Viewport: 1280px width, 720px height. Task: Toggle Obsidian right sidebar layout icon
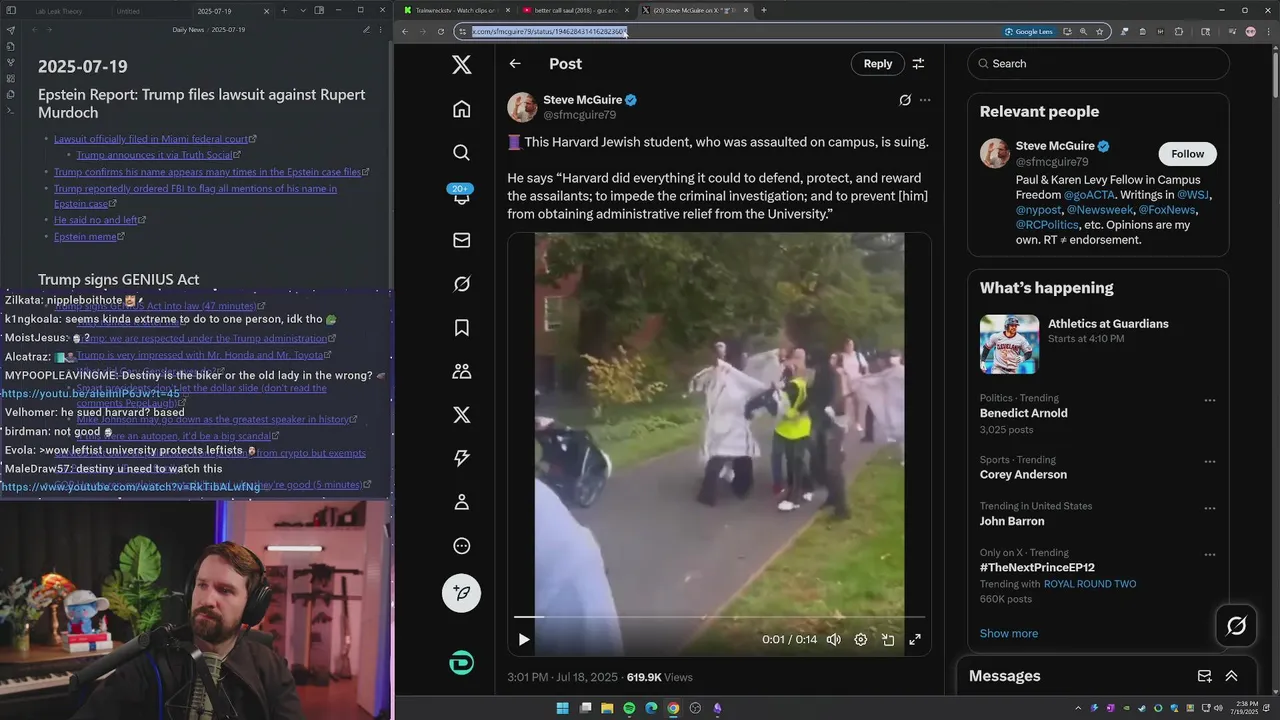coord(319,10)
